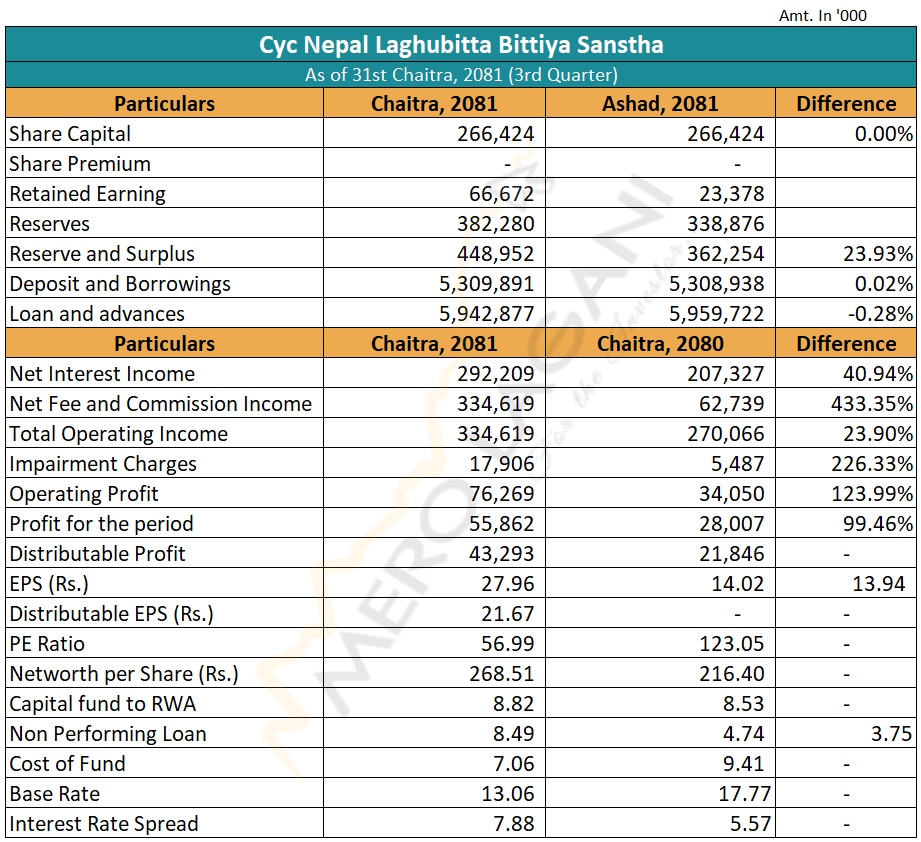Click the Base Rate value 17.77
921x842 pixels.
tap(739, 794)
